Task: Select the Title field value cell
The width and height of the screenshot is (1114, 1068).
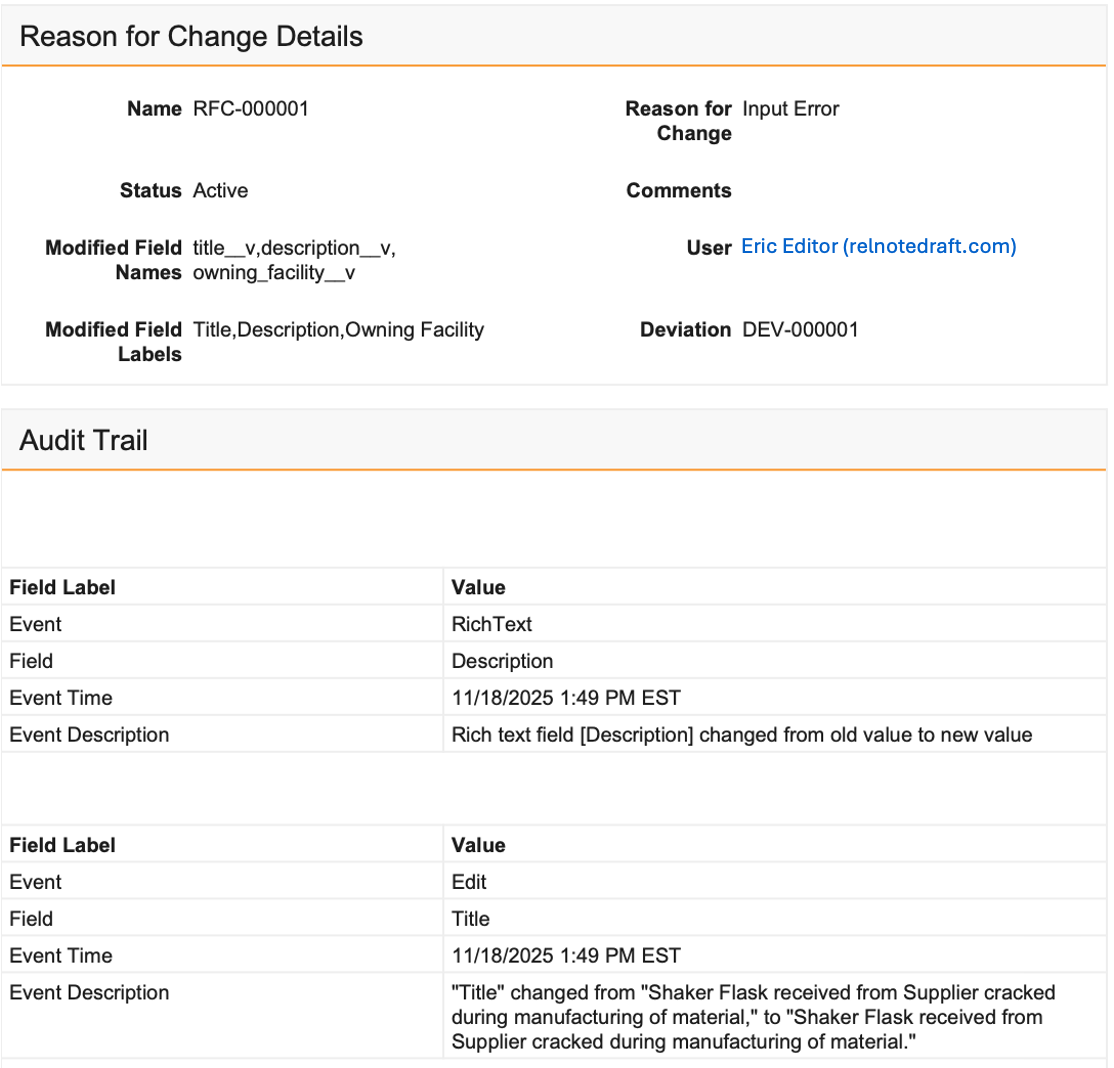Action: pyautogui.click(x=471, y=919)
